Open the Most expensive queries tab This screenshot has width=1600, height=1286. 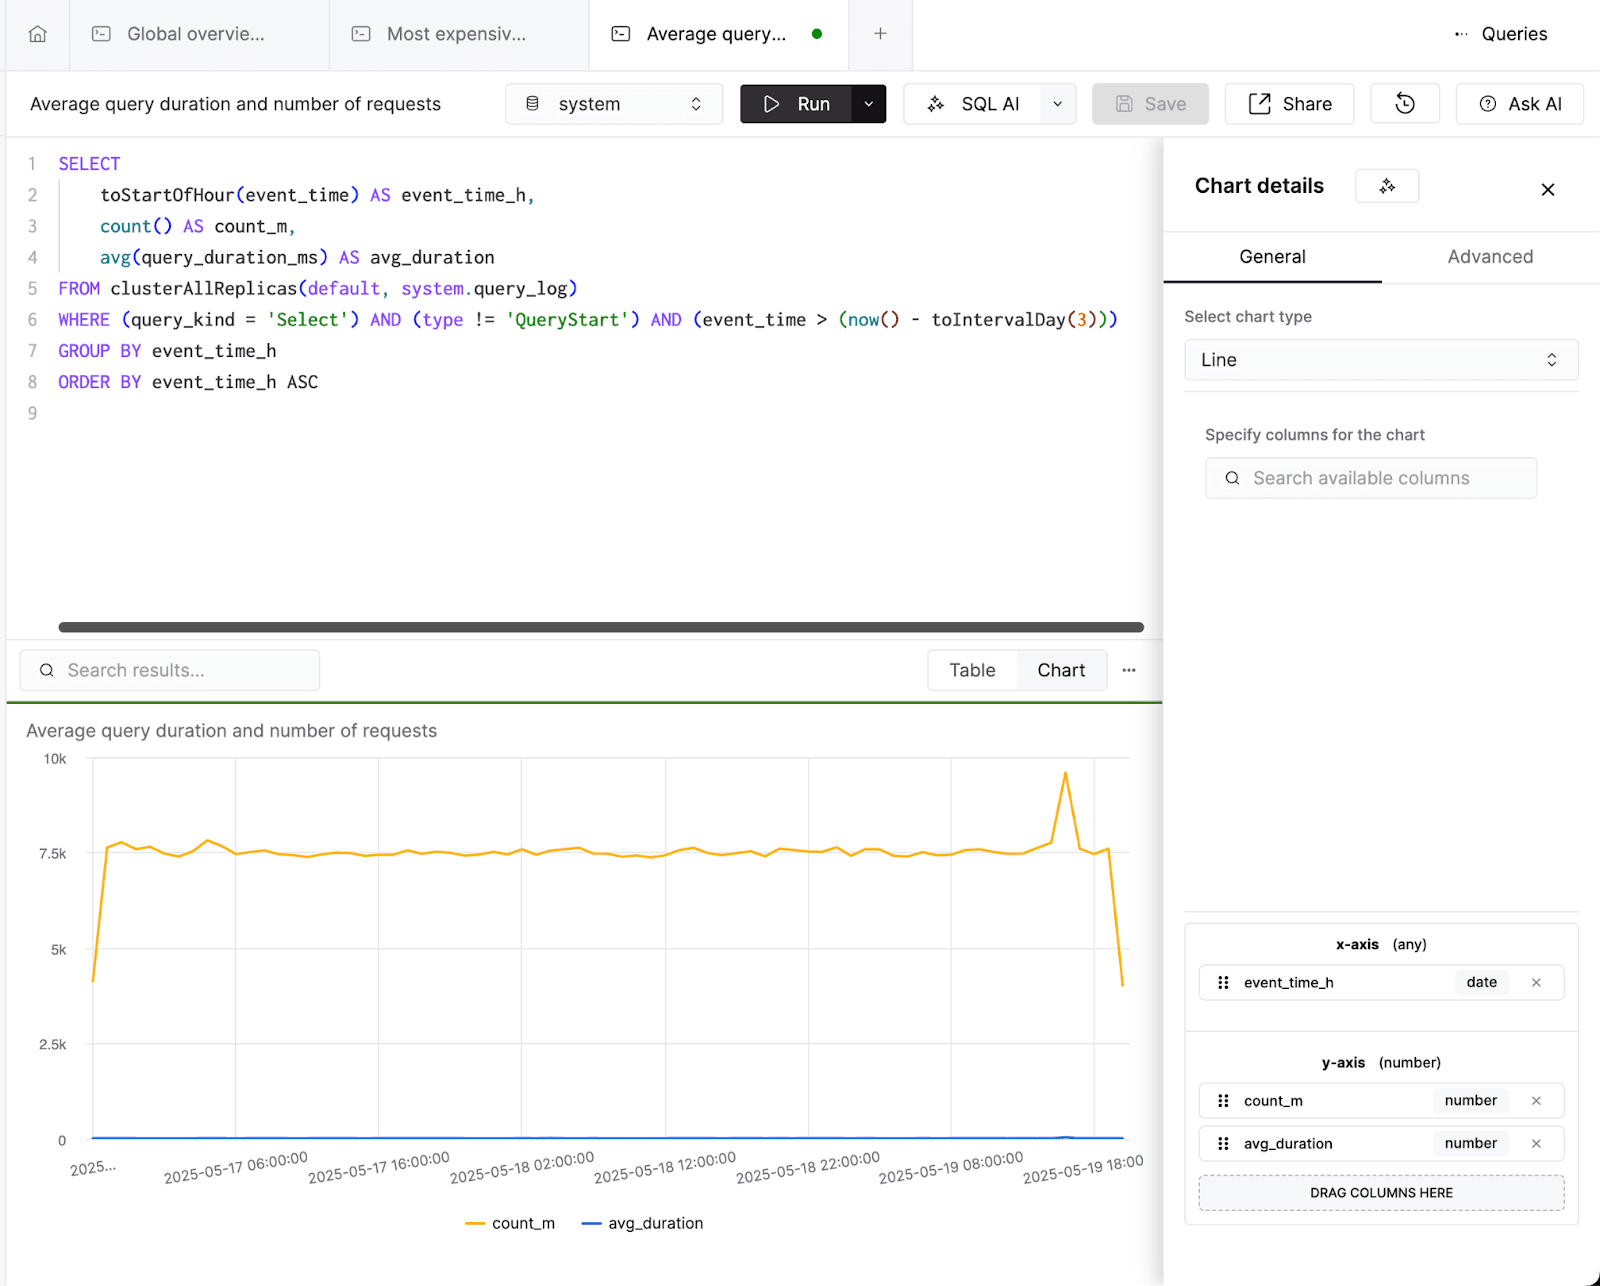coord(459,34)
